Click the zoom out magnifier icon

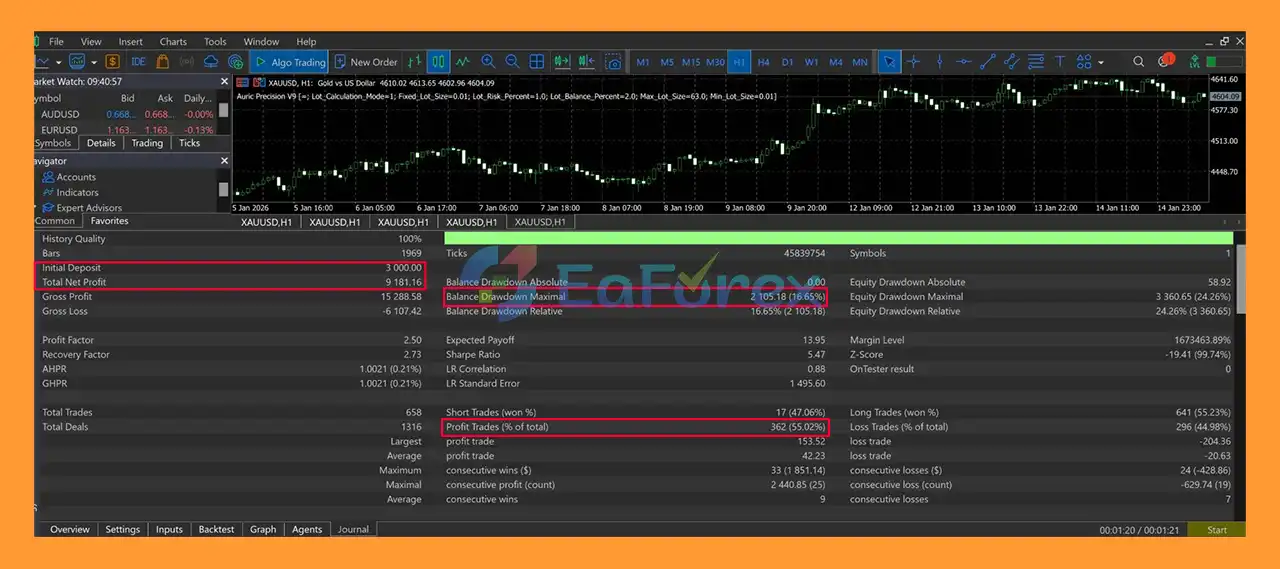pyautogui.click(x=513, y=62)
